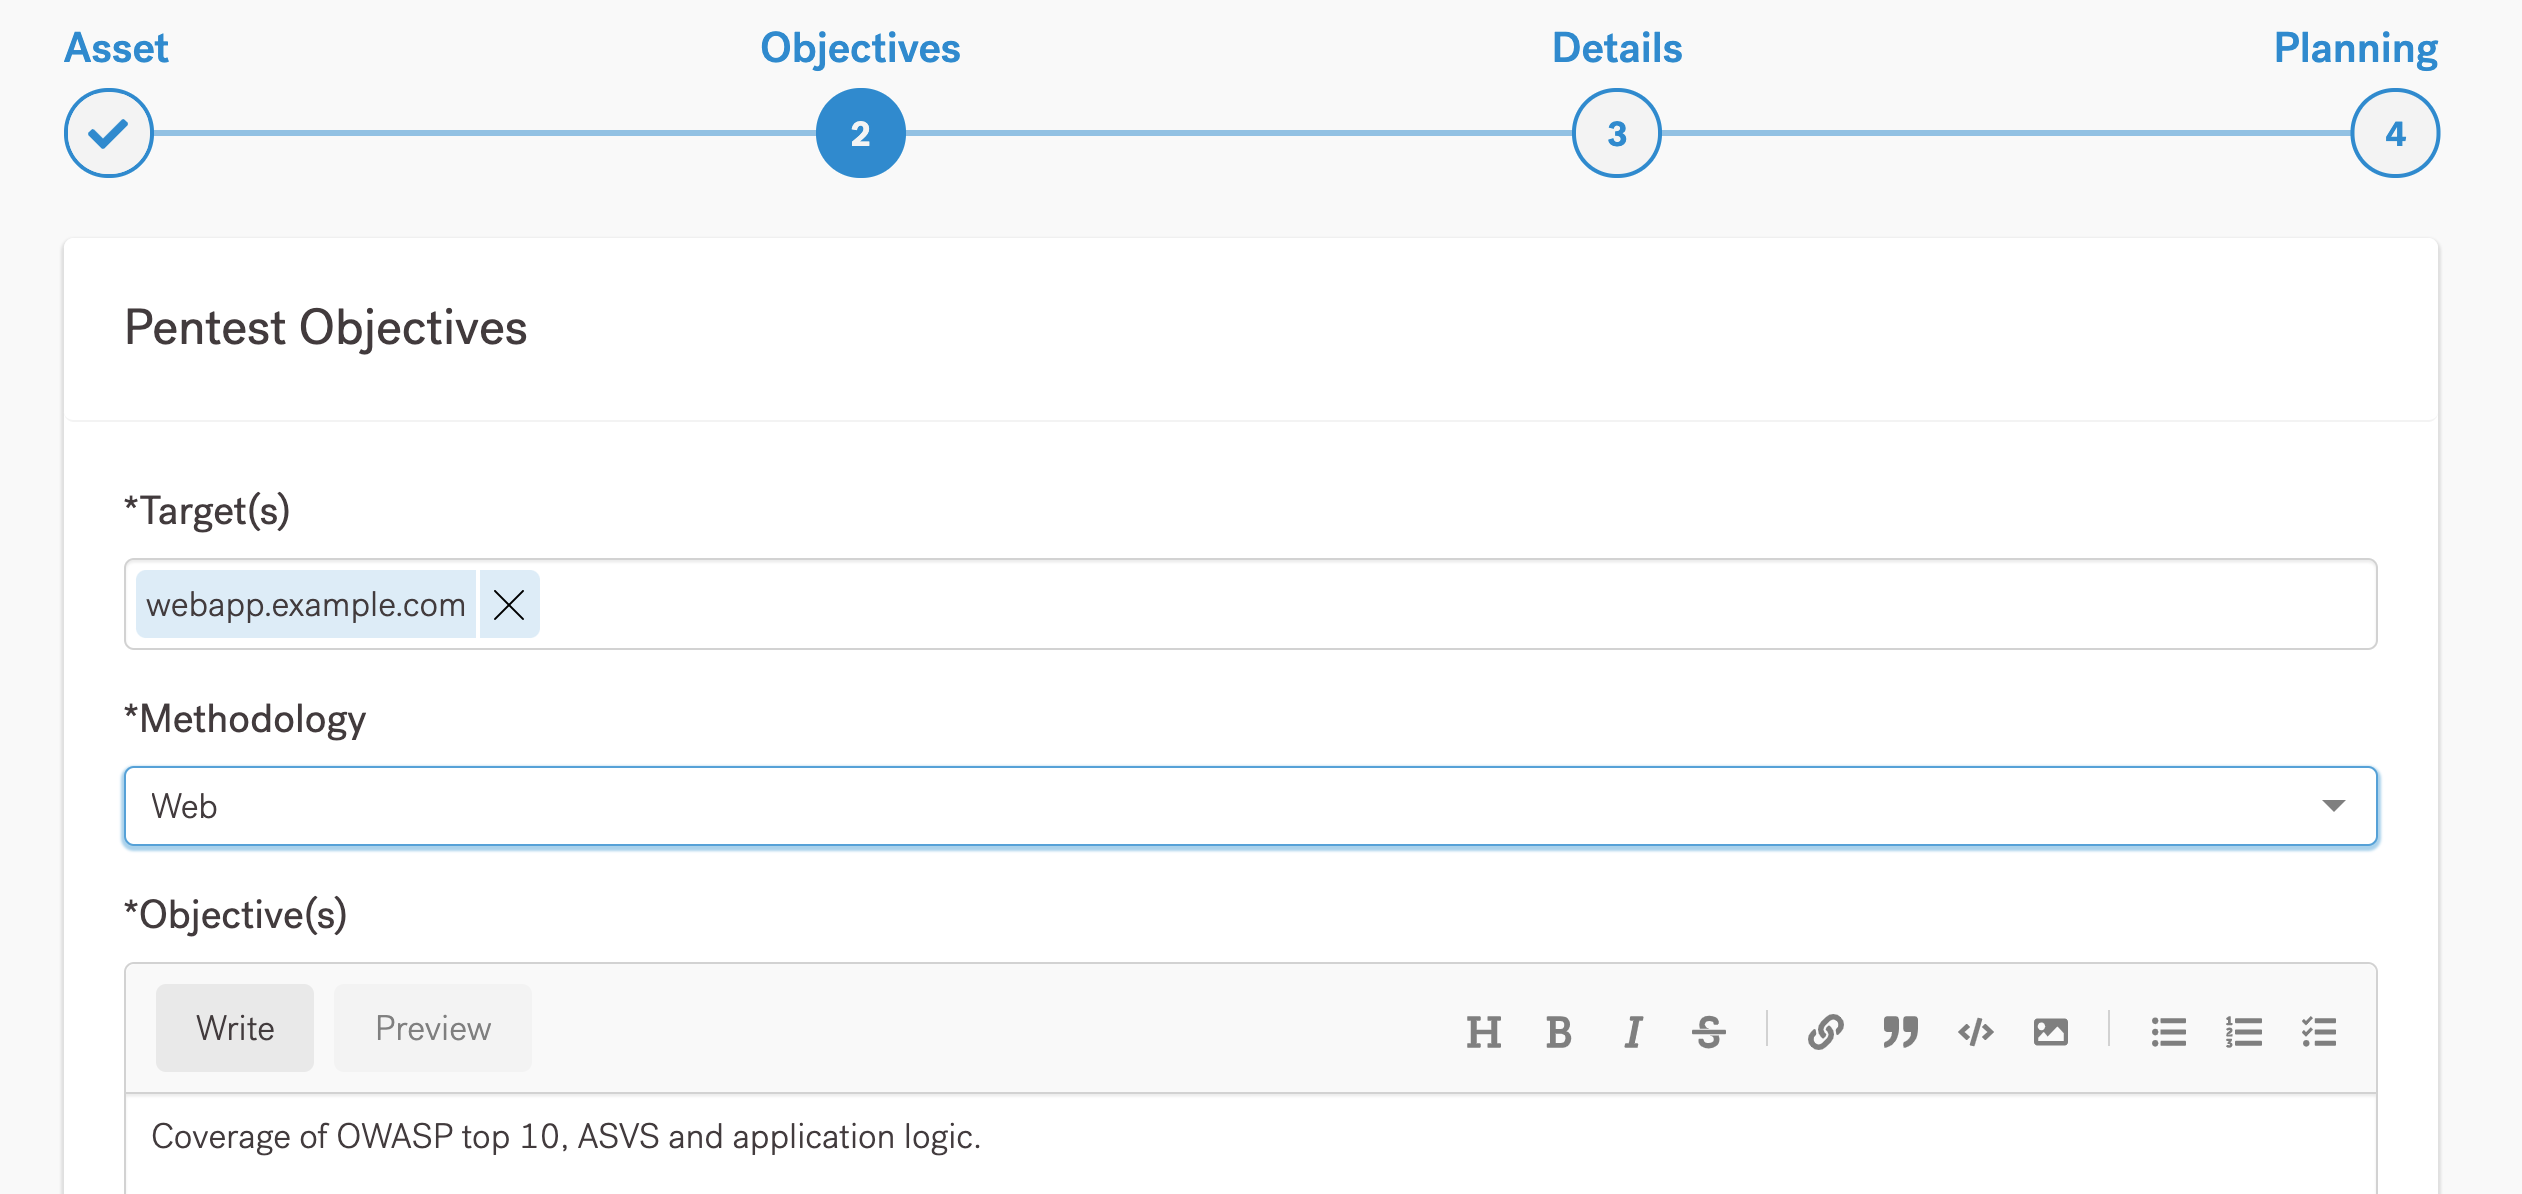The width and height of the screenshot is (2522, 1194).
Task: Return to the completed Asset step checkmark
Action: click(108, 133)
